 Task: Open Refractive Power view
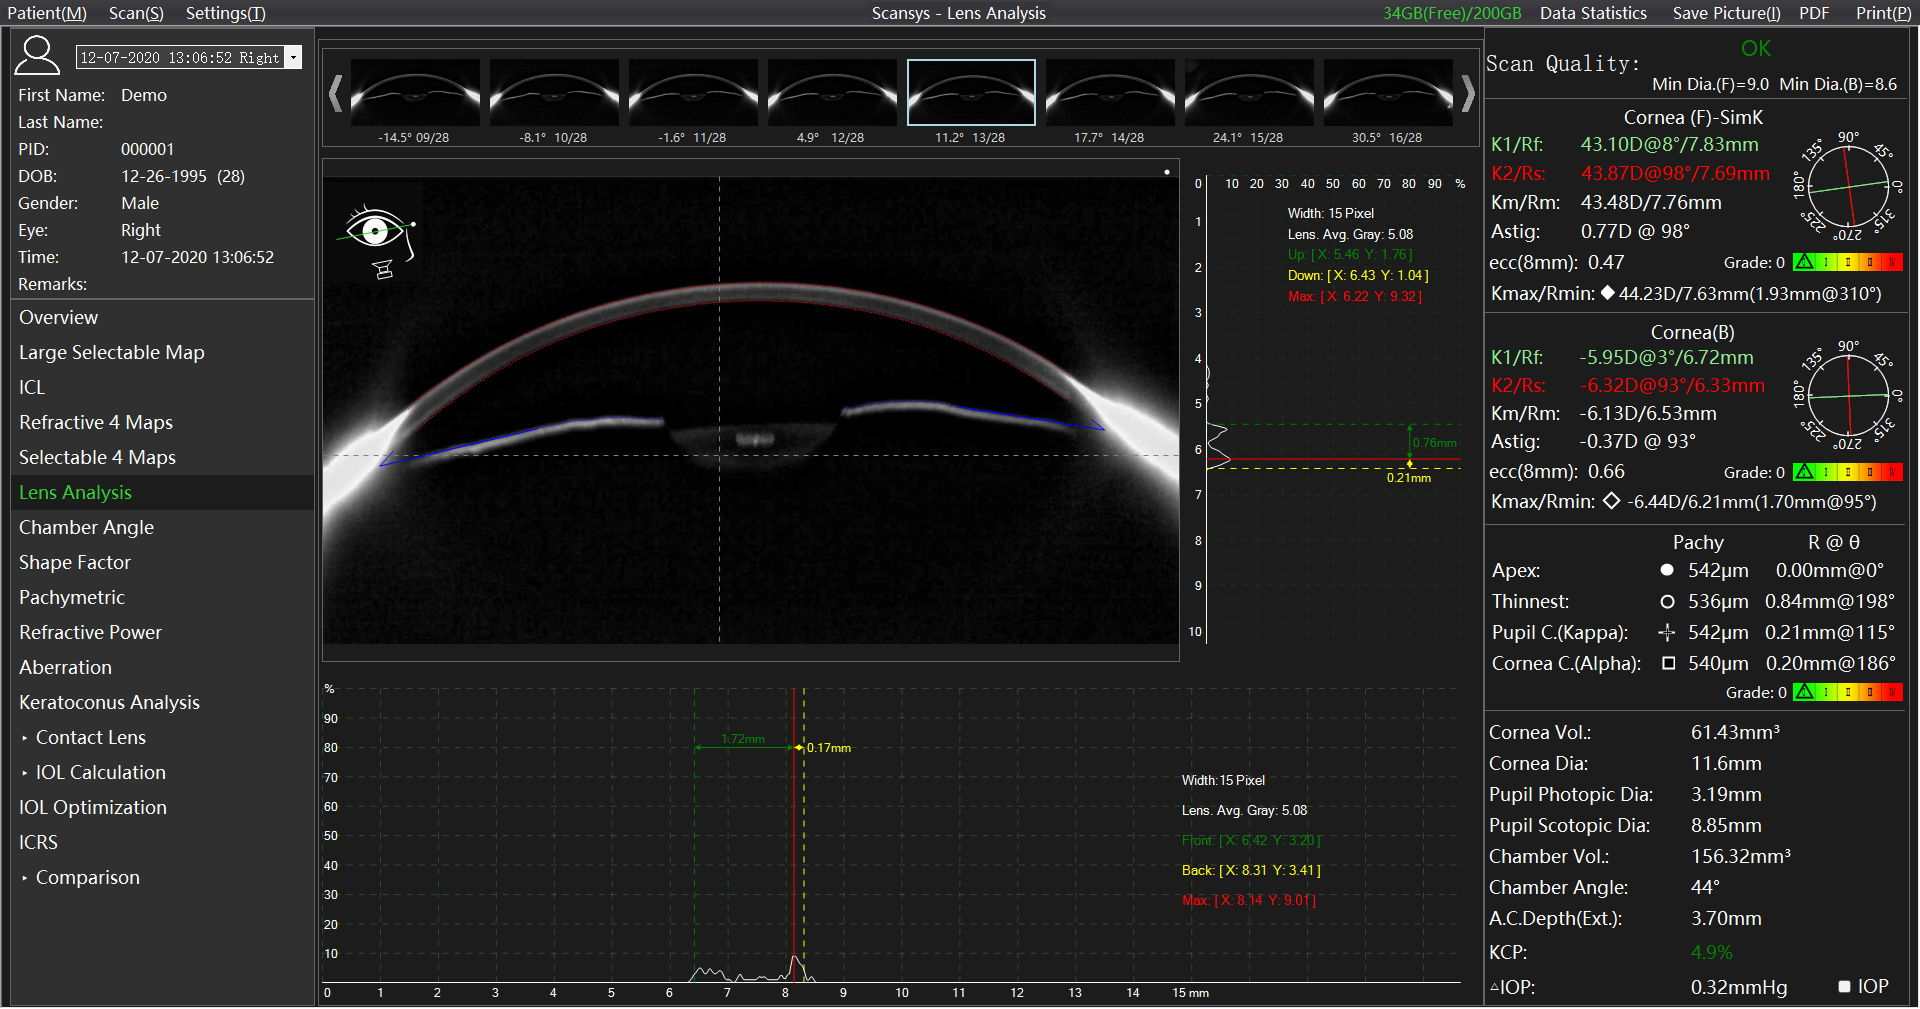click(x=162, y=632)
